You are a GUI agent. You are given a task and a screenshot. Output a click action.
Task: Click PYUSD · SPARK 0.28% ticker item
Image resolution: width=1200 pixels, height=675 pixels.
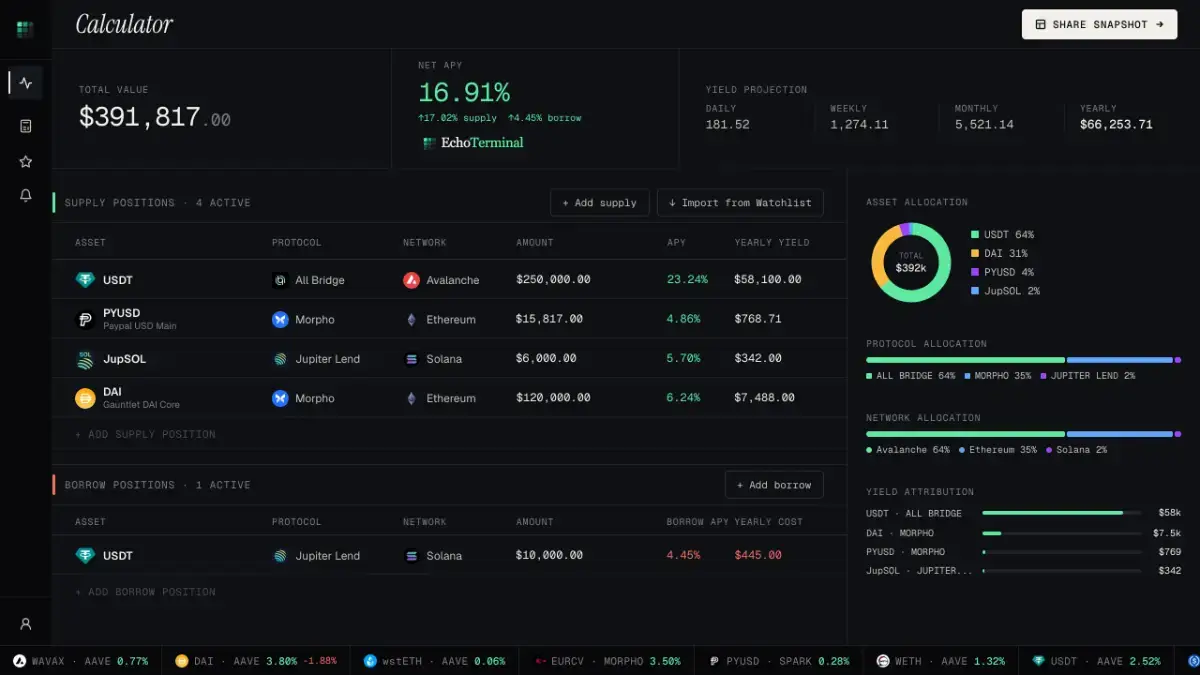click(780, 661)
